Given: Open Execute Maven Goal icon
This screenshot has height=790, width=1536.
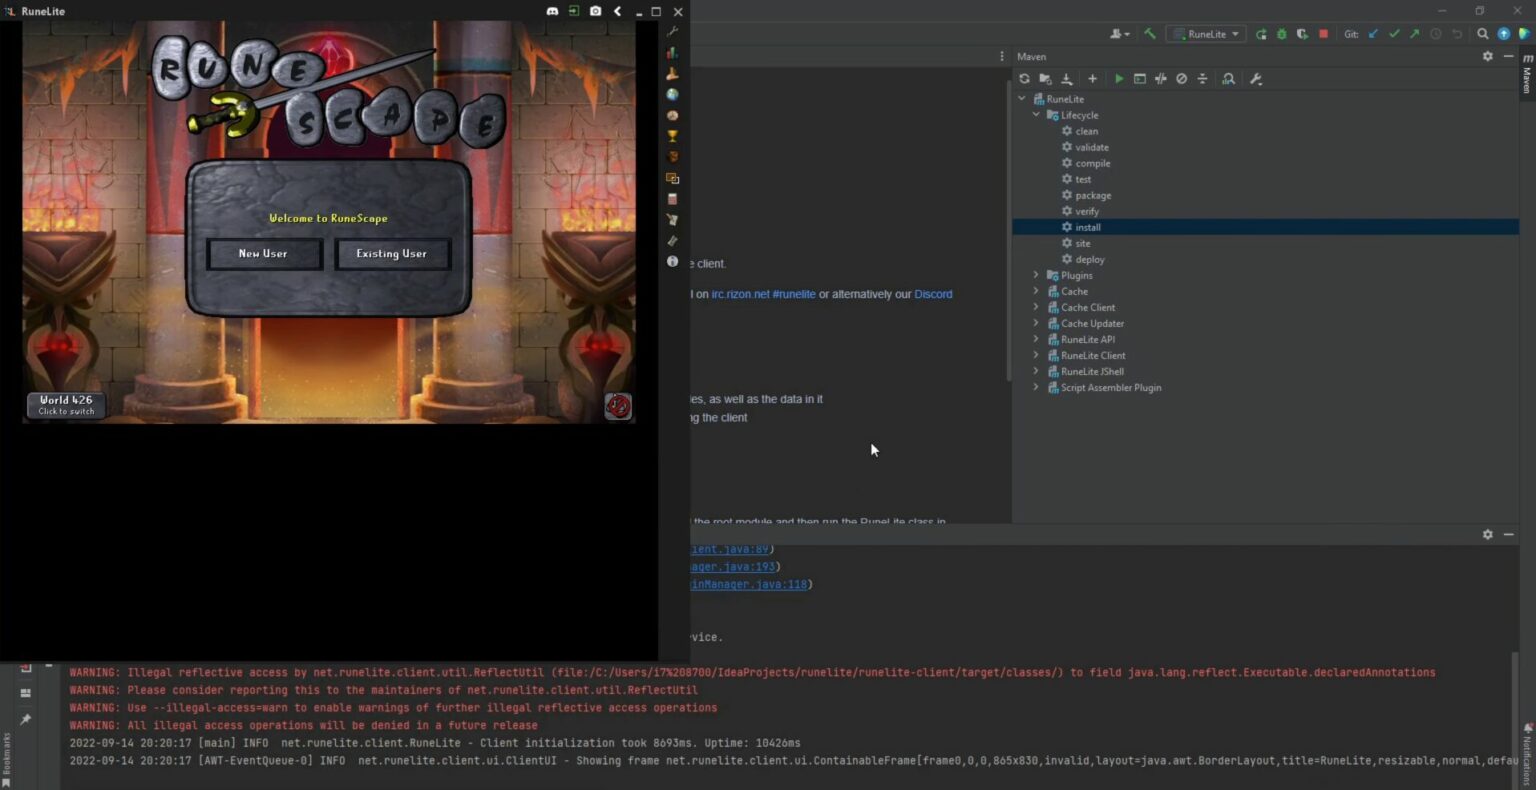Looking at the screenshot, I should [1140, 78].
